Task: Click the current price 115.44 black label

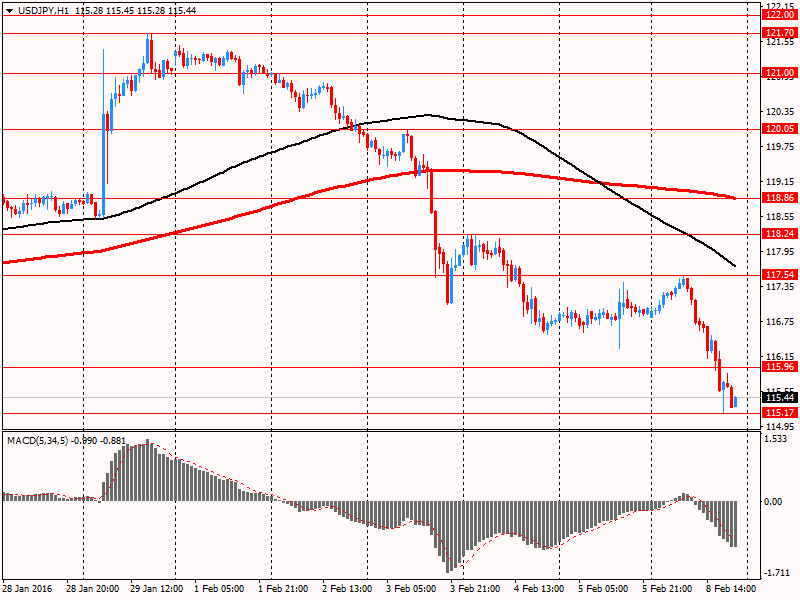Action: point(780,397)
